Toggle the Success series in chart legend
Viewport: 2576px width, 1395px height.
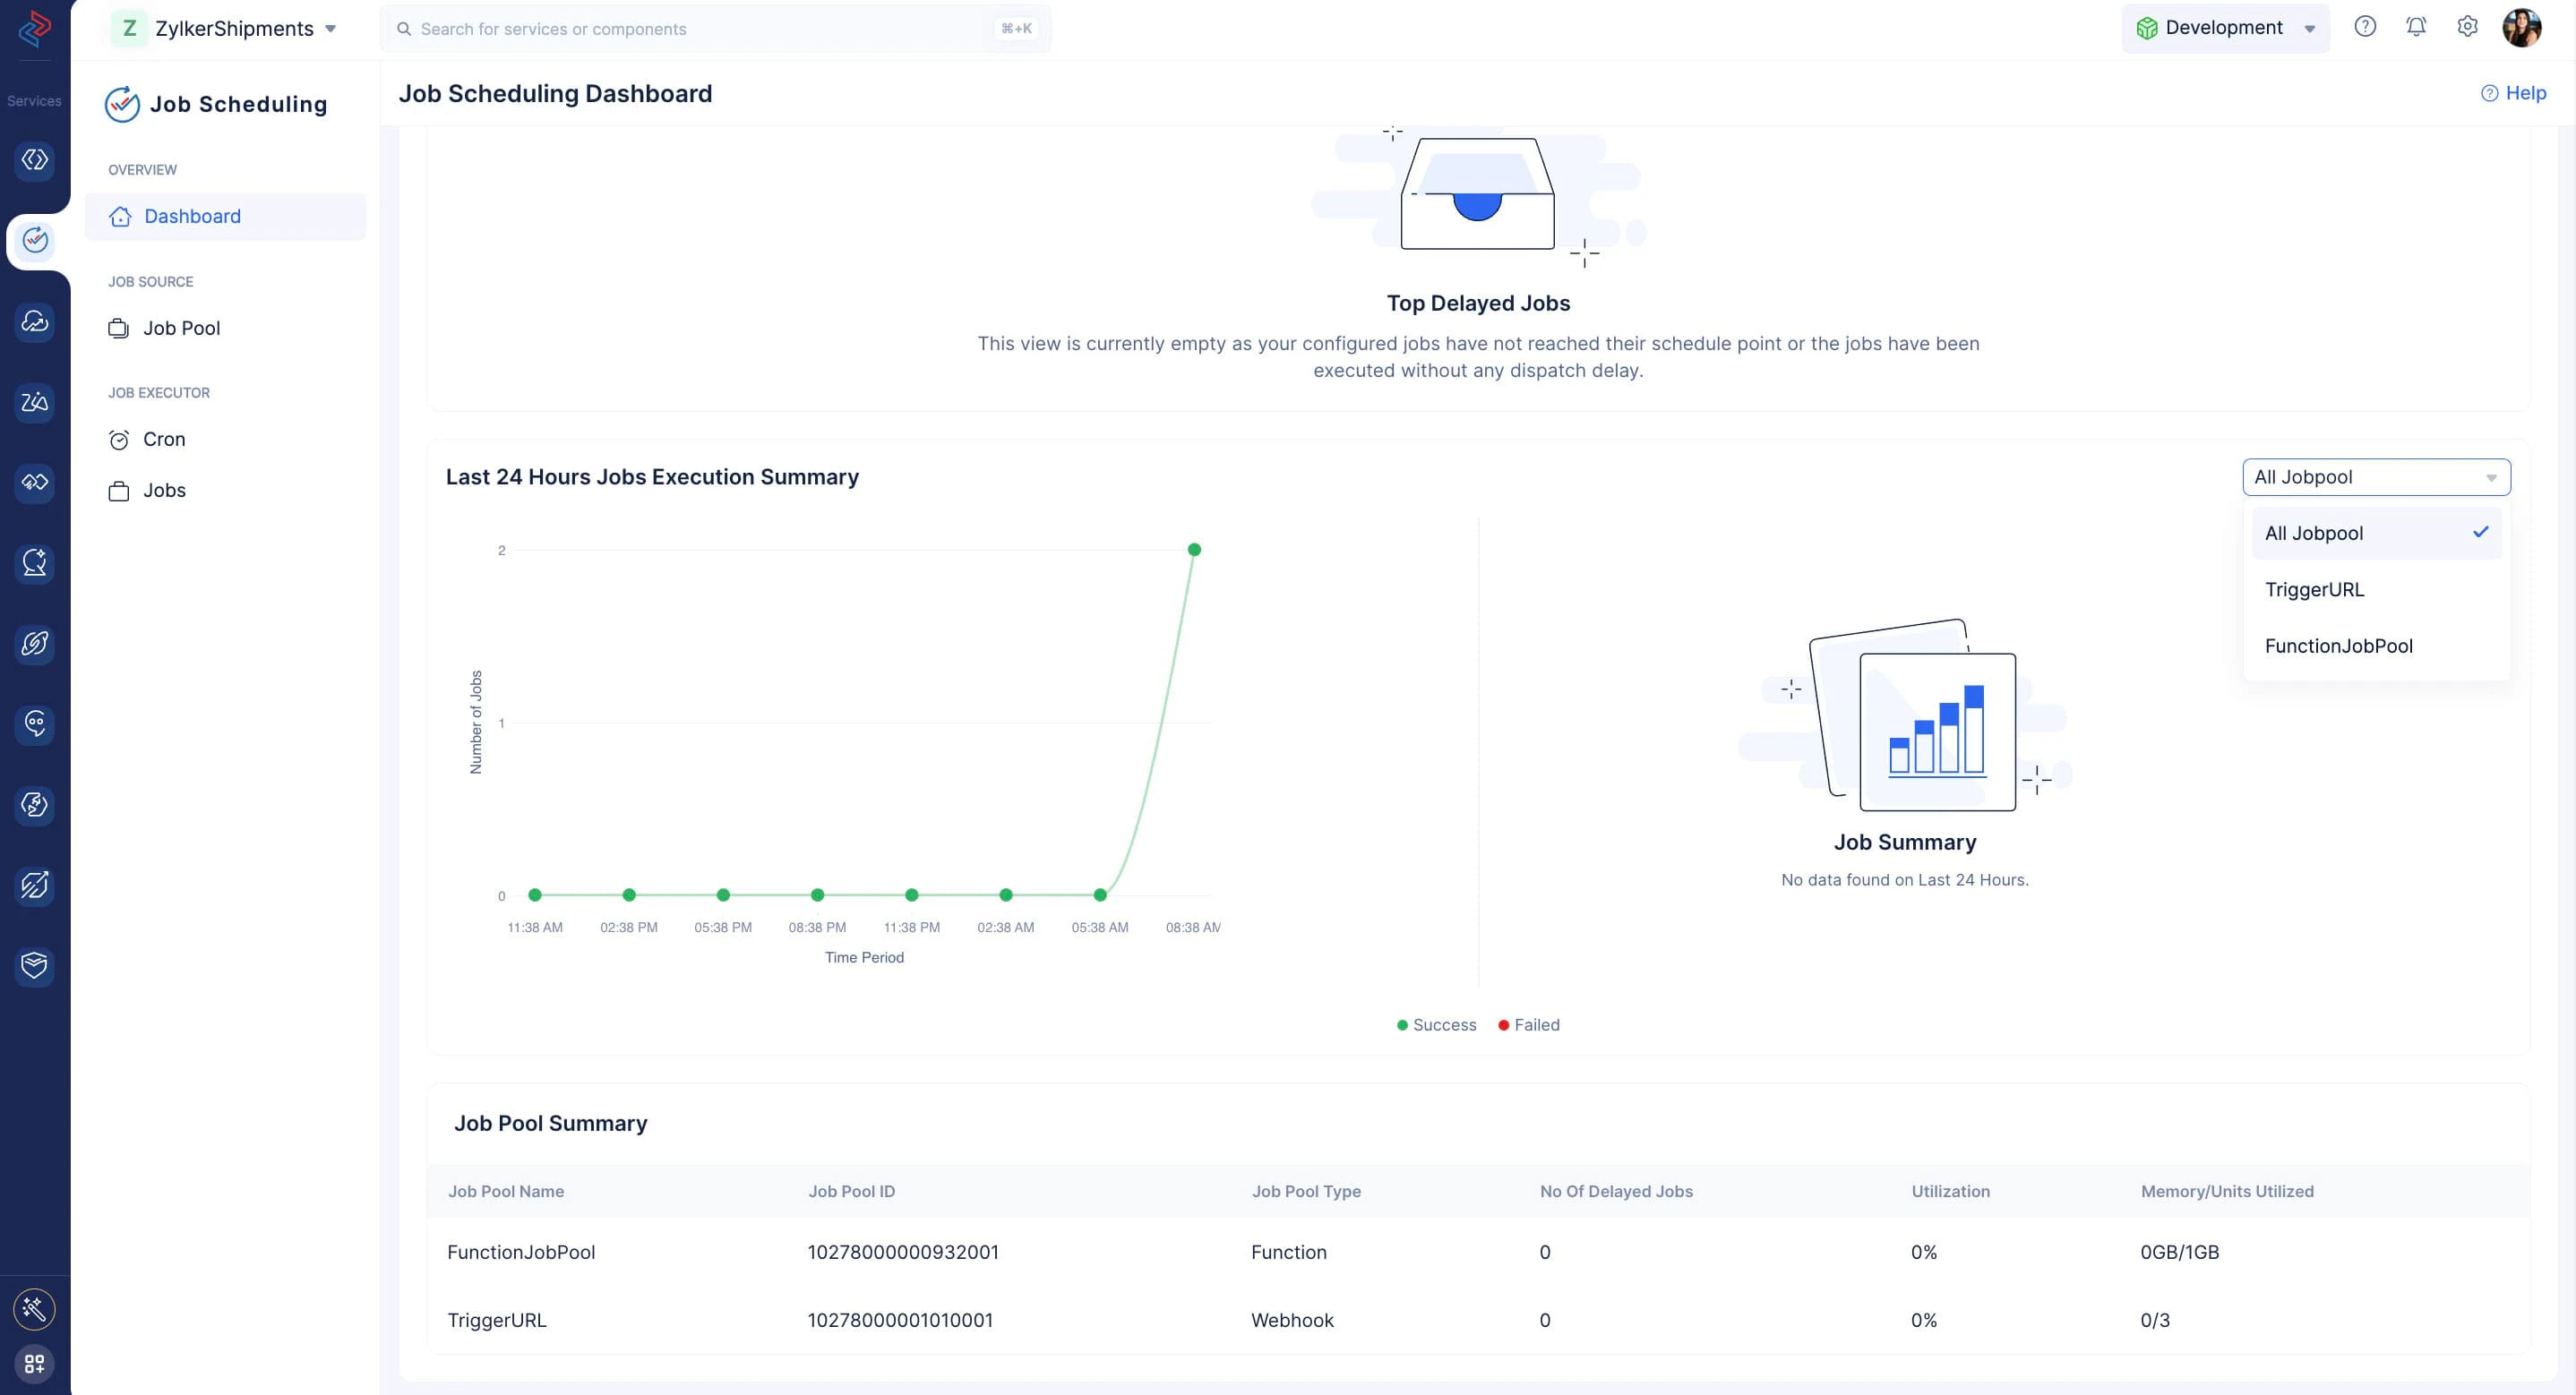[x=1436, y=1025]
